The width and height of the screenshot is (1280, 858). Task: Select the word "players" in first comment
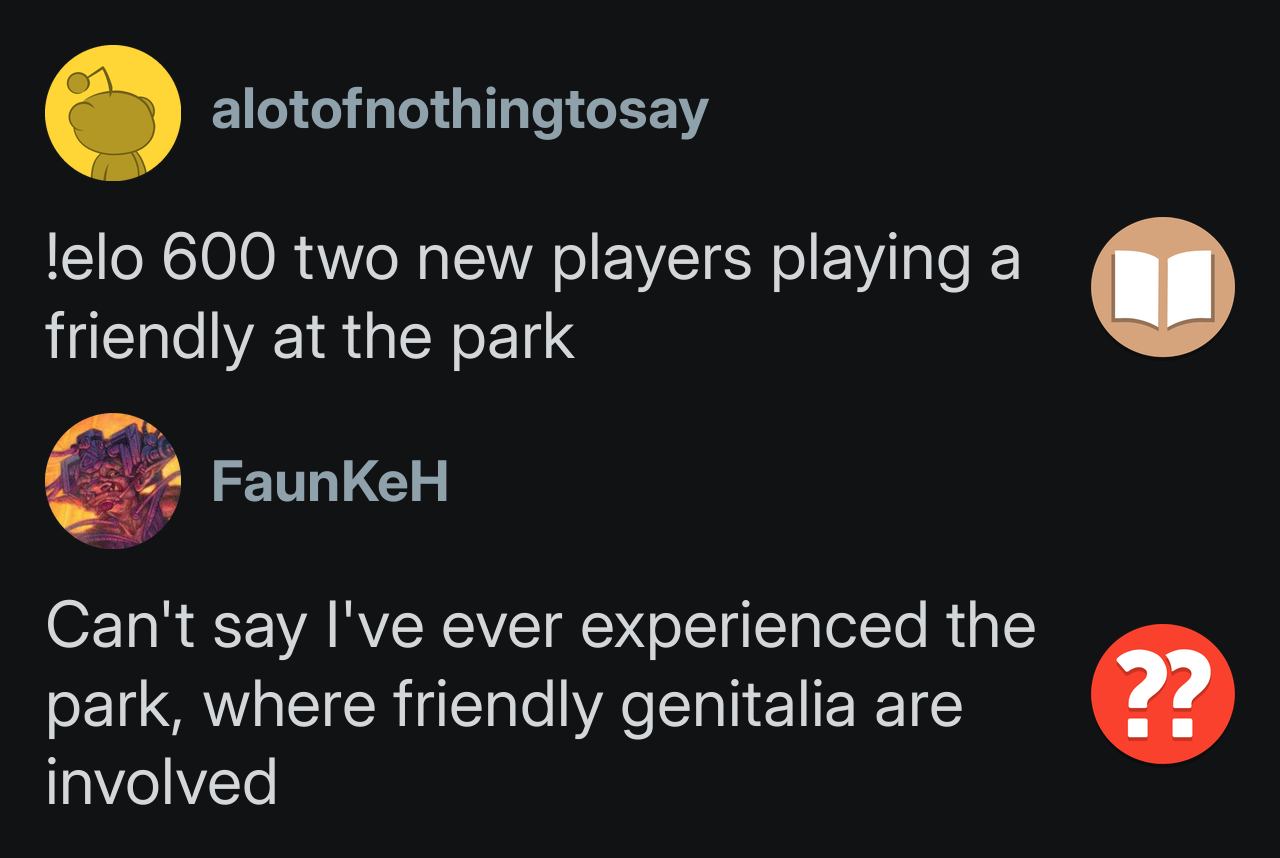651,260
